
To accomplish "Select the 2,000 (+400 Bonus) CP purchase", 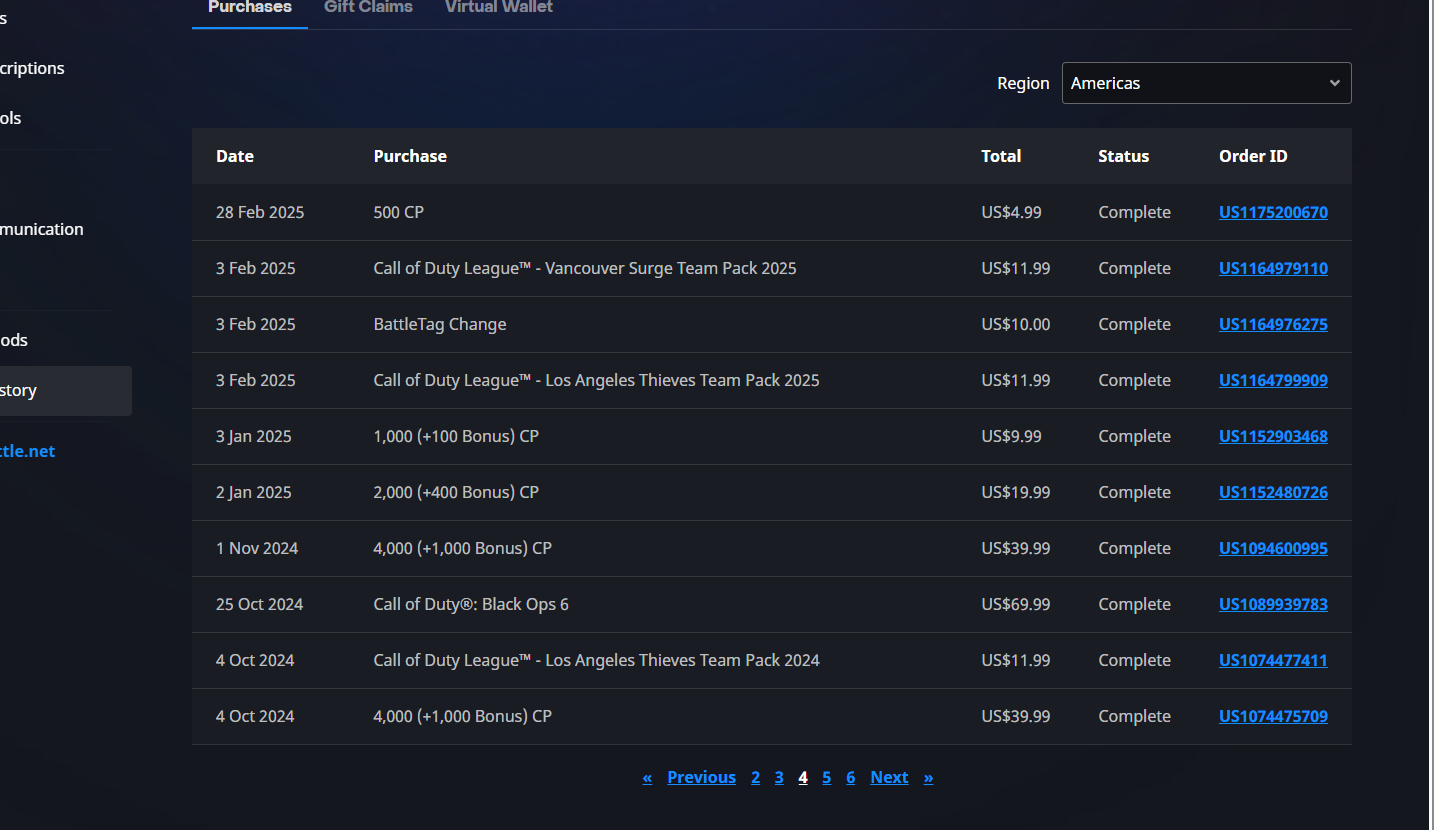I will tap(456, 492).
